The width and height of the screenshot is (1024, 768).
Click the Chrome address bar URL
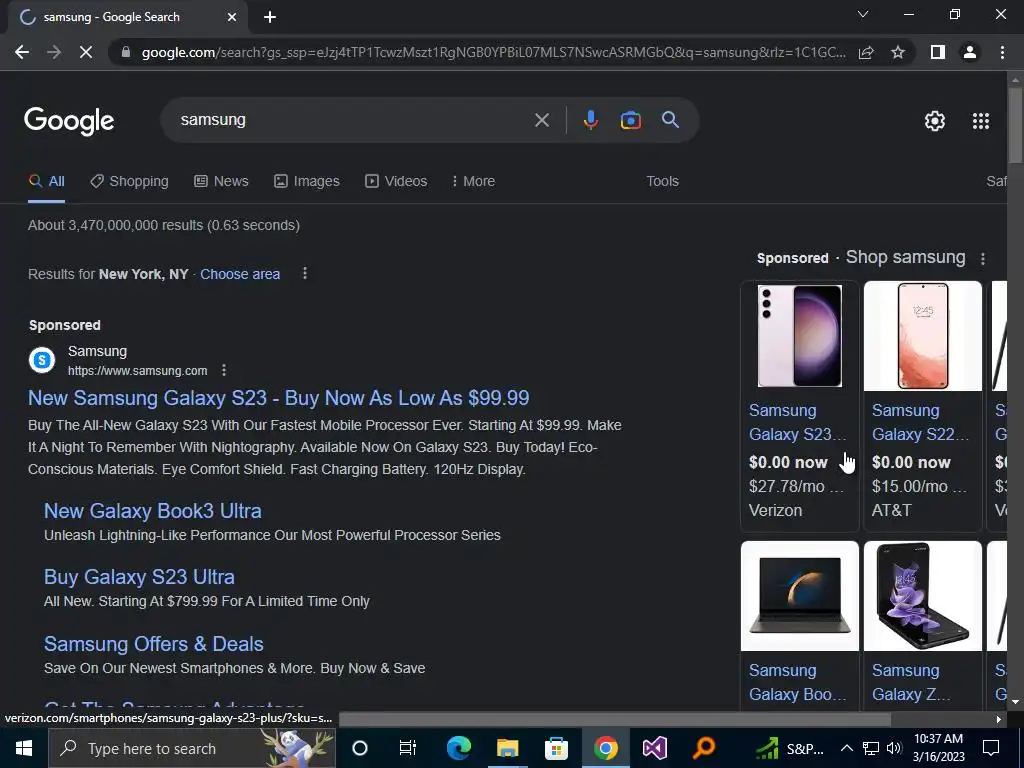point(493,52)
